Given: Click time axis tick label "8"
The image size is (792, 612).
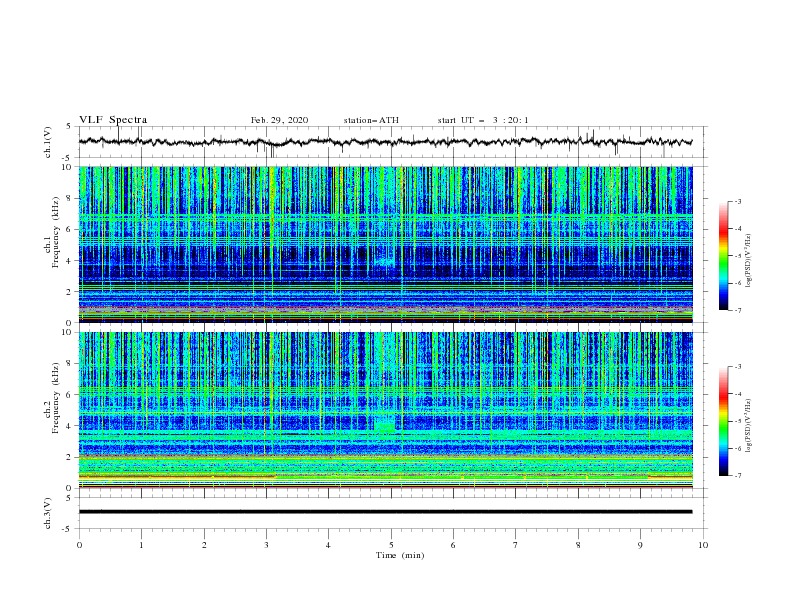Looking at the screenshot, I should click(x=578, y=545).
